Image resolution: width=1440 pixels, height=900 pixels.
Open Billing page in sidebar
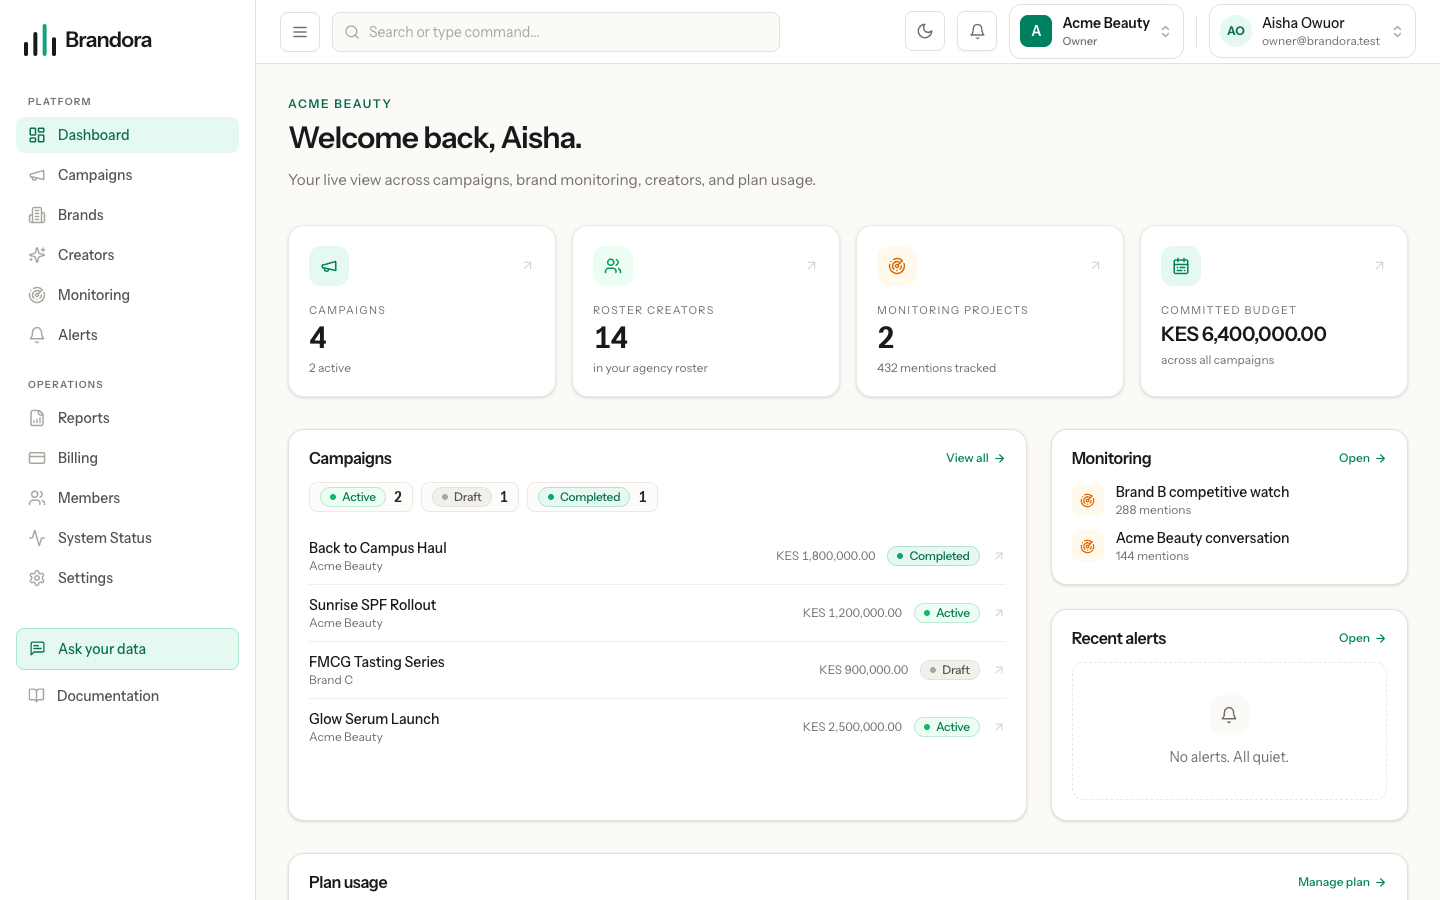[x=127, y=458]
